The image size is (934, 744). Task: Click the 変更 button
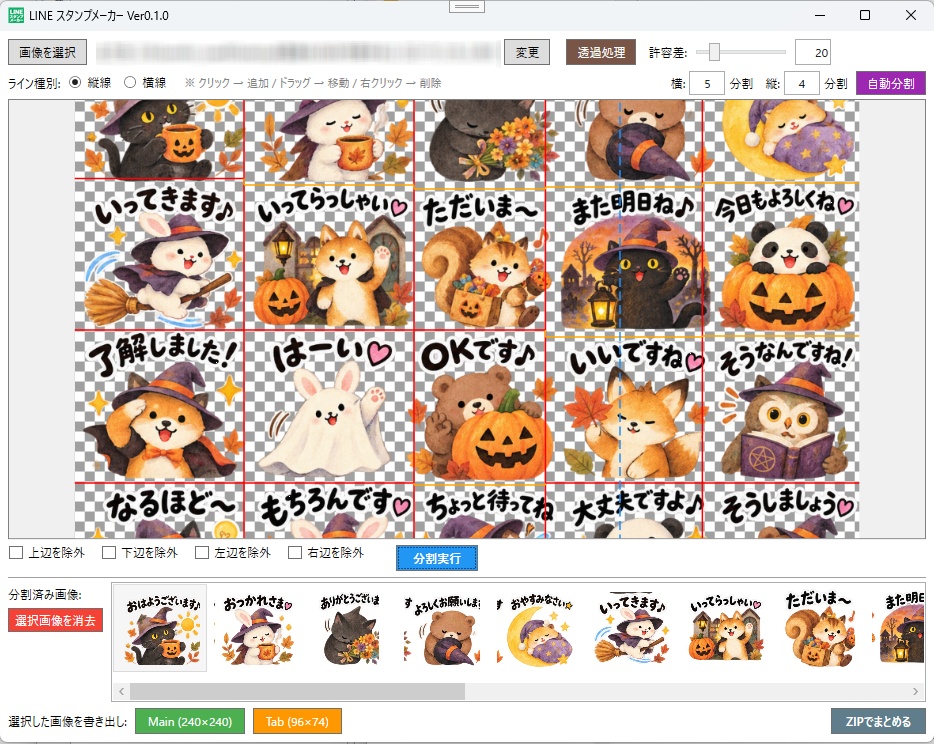pos(527,52)
